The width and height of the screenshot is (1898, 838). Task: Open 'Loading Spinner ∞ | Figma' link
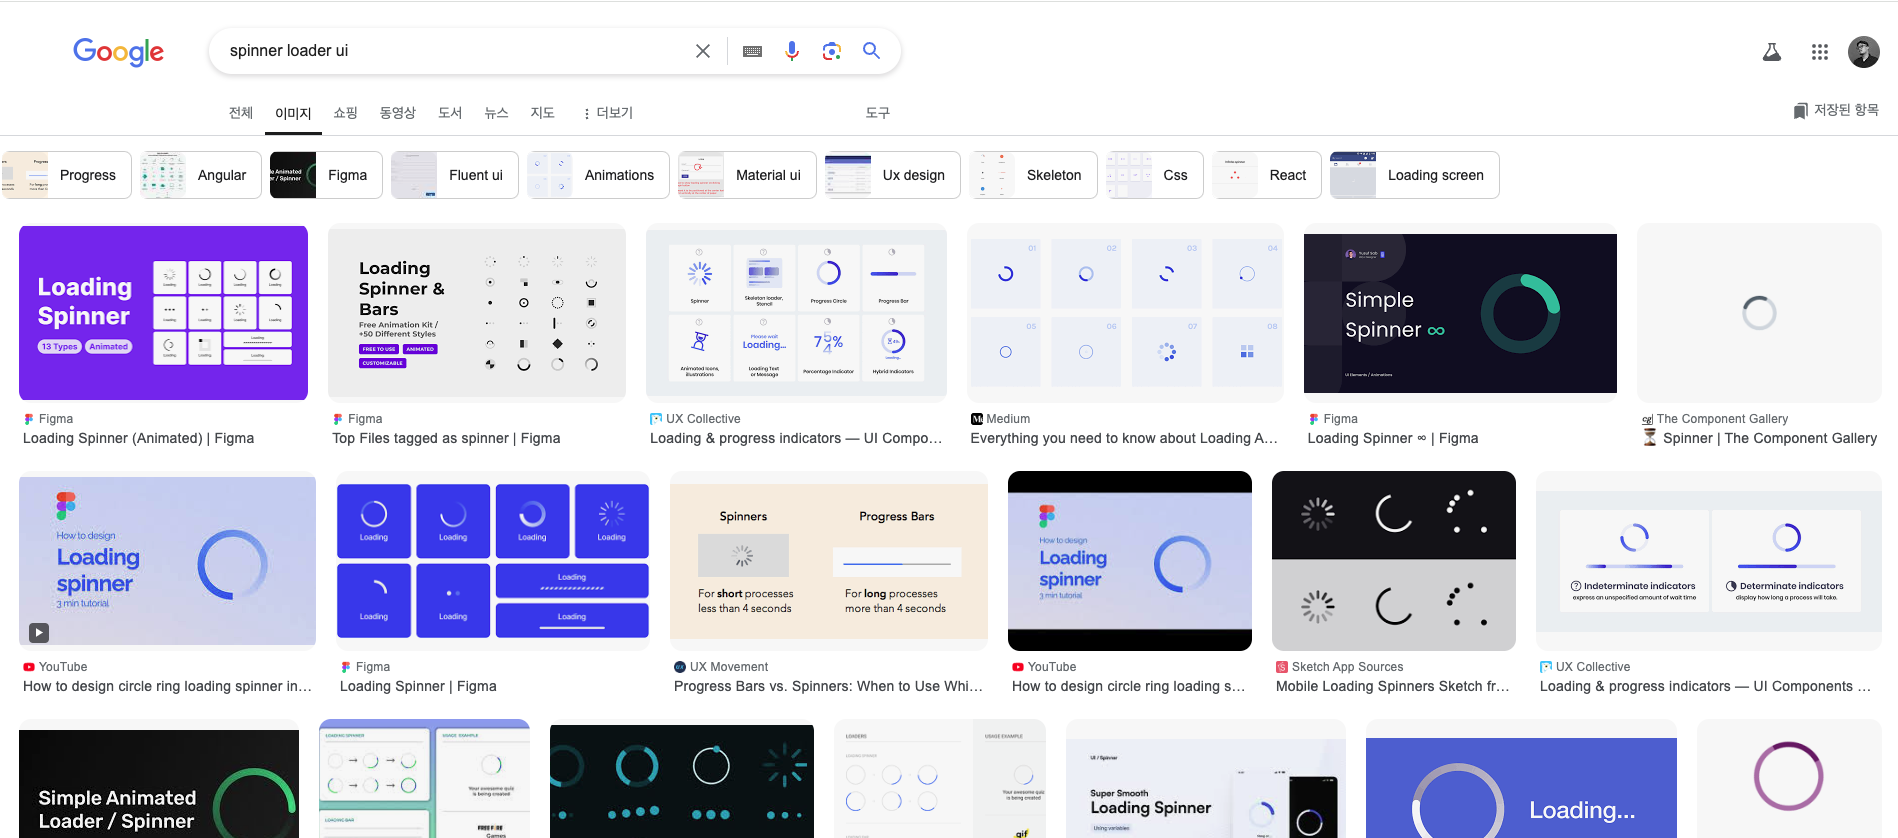click(1393, 438)
